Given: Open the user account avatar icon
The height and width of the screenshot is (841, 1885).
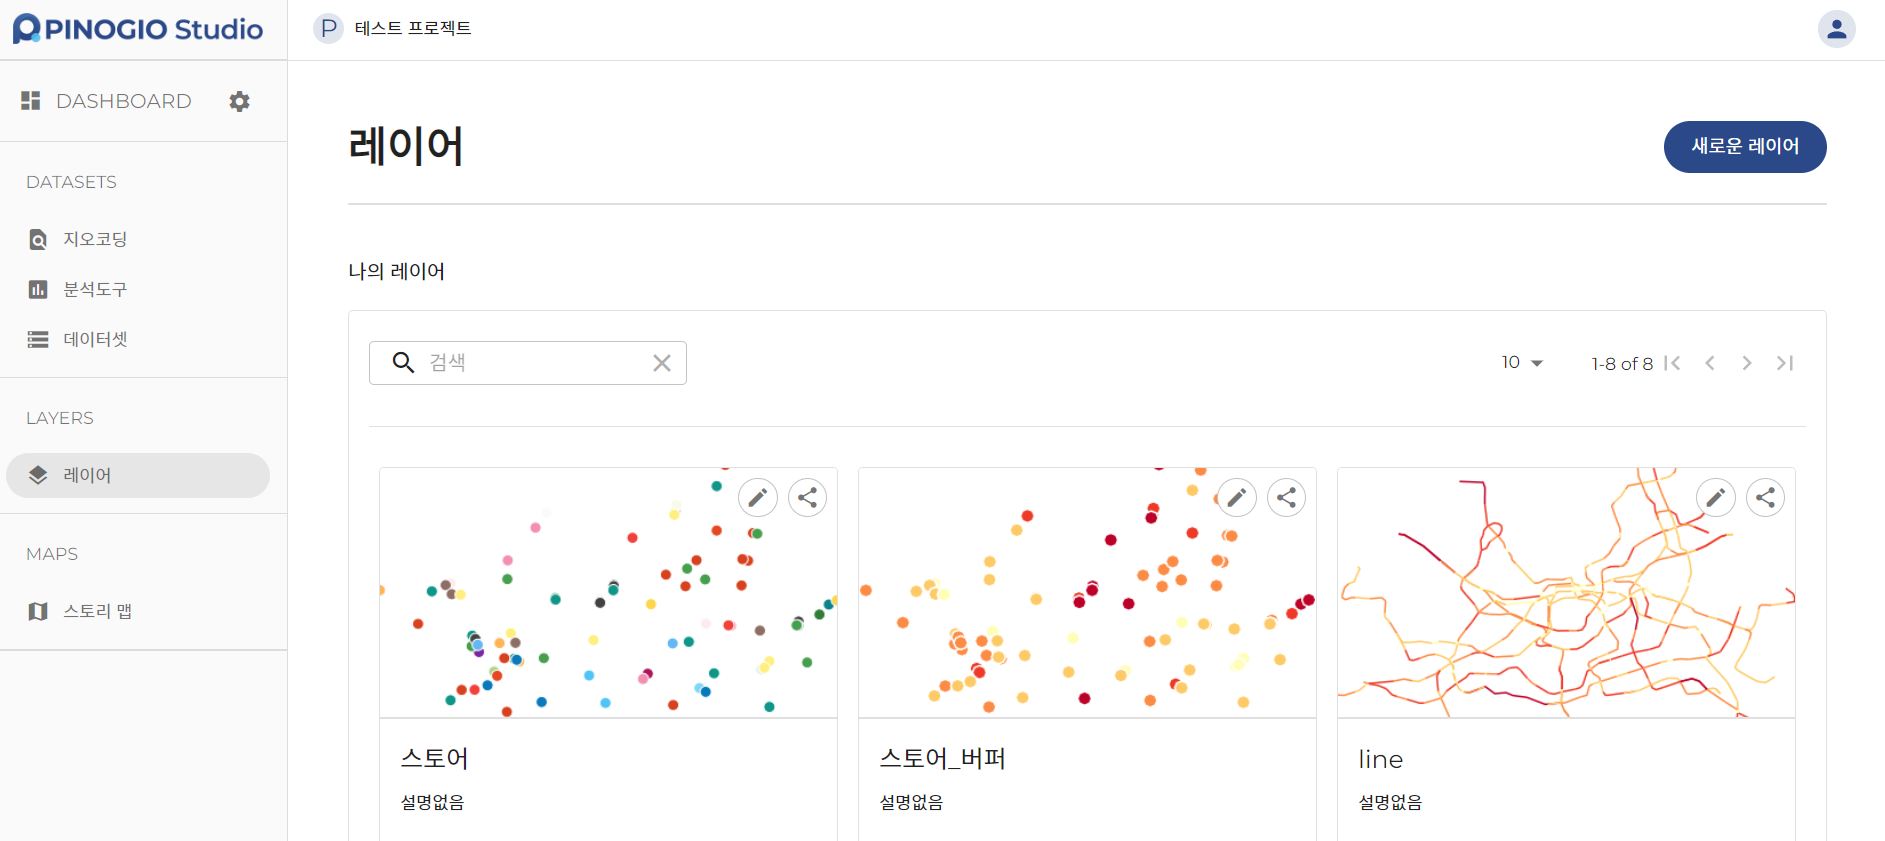Looking at the screenshot, I should [1836, 29].
